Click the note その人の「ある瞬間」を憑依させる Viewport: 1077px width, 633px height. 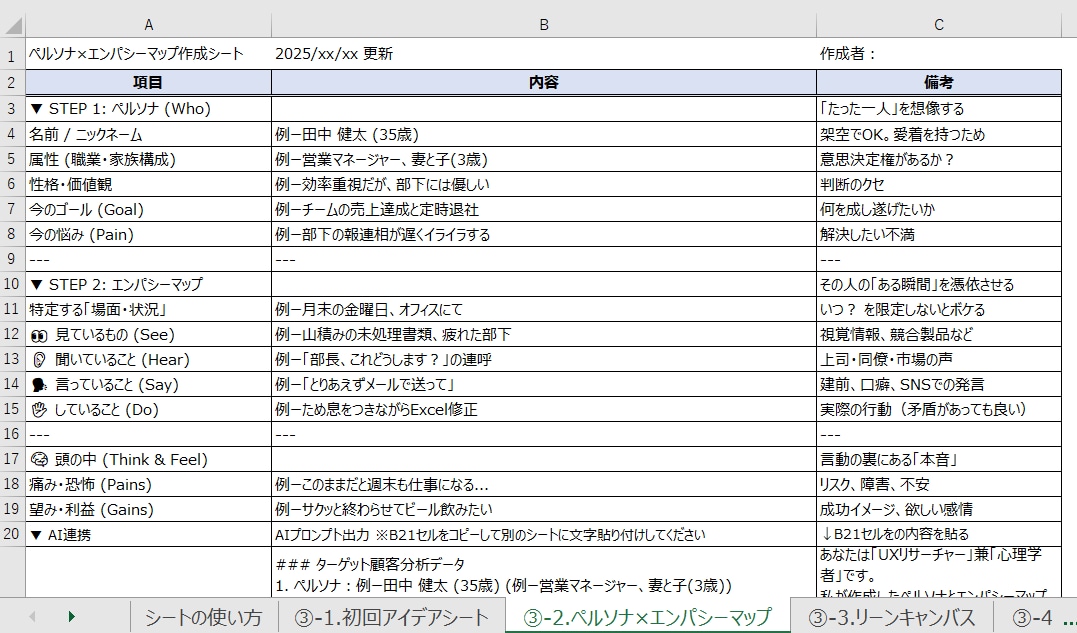tap(939, 284)
